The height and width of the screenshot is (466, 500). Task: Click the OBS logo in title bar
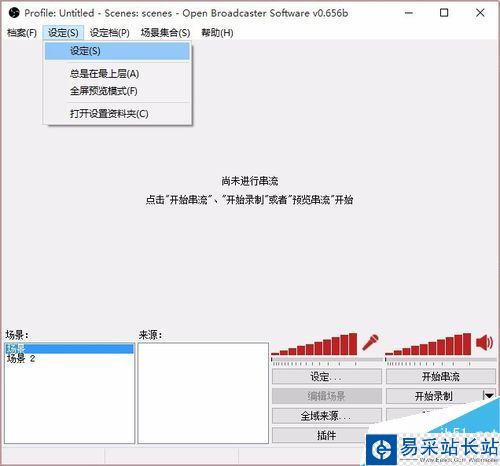pyautogui.click(x=14, y=13)
